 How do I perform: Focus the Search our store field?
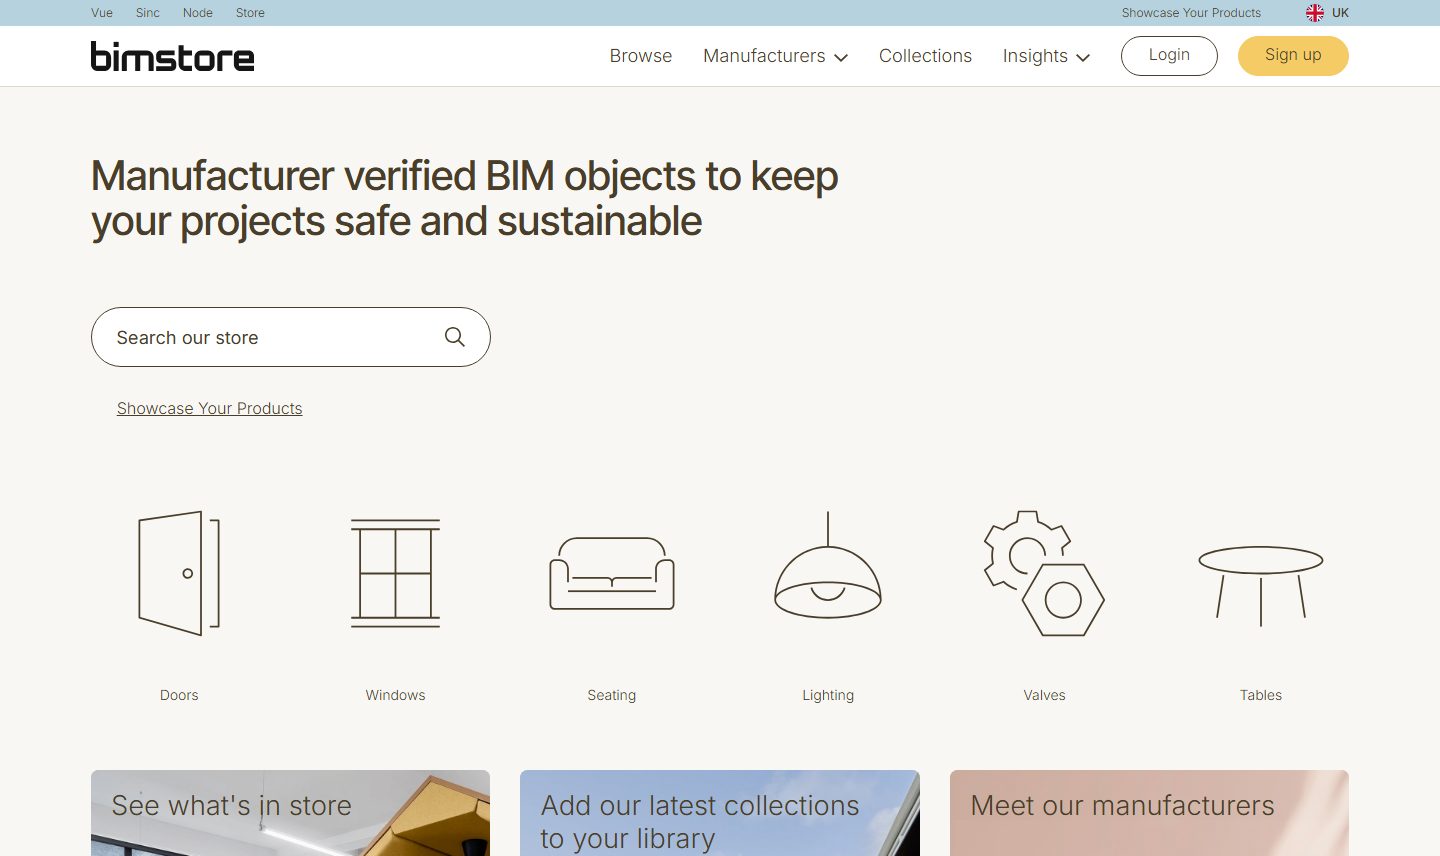(x=291, y=337)
